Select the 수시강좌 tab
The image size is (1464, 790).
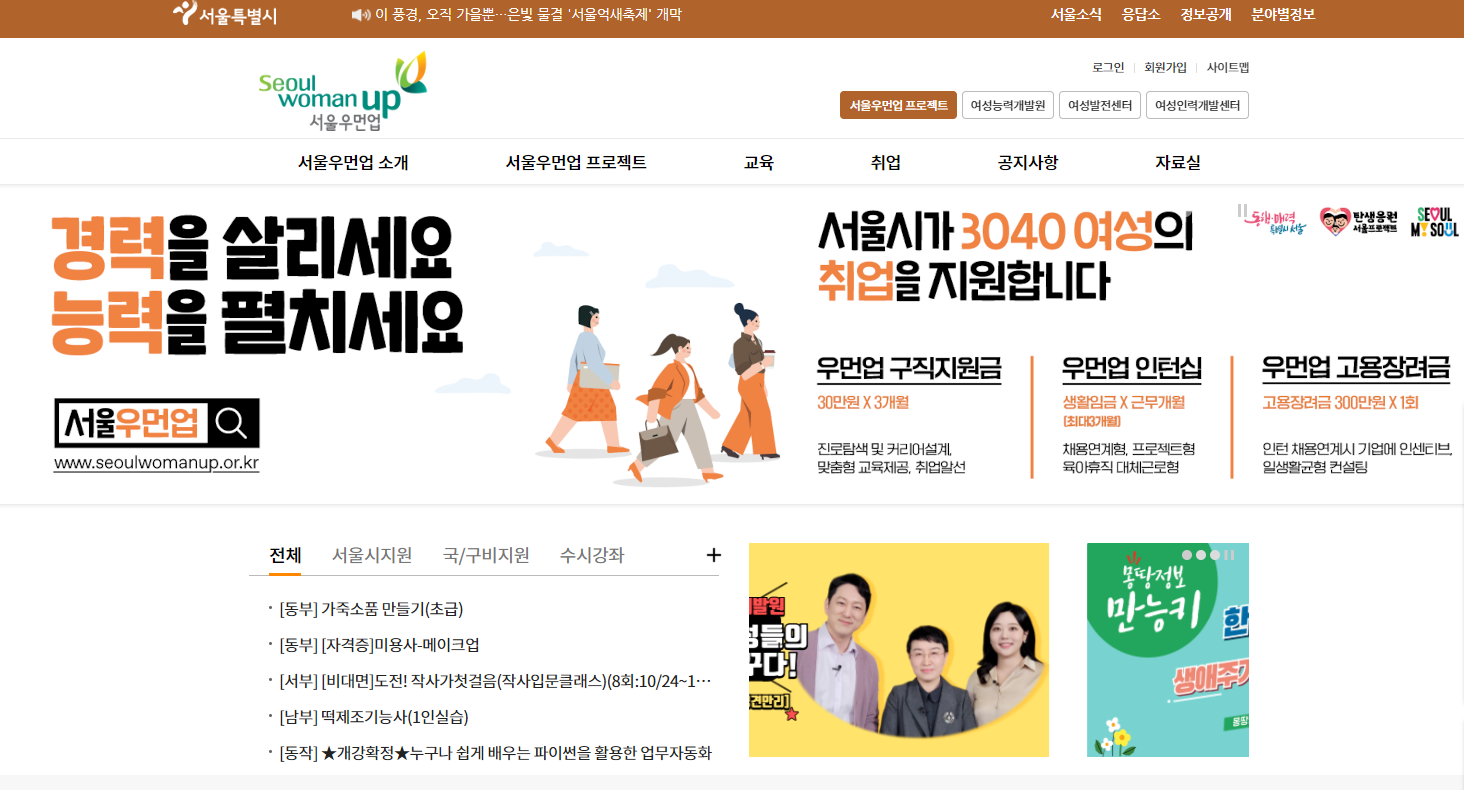[x=594, y=554]
